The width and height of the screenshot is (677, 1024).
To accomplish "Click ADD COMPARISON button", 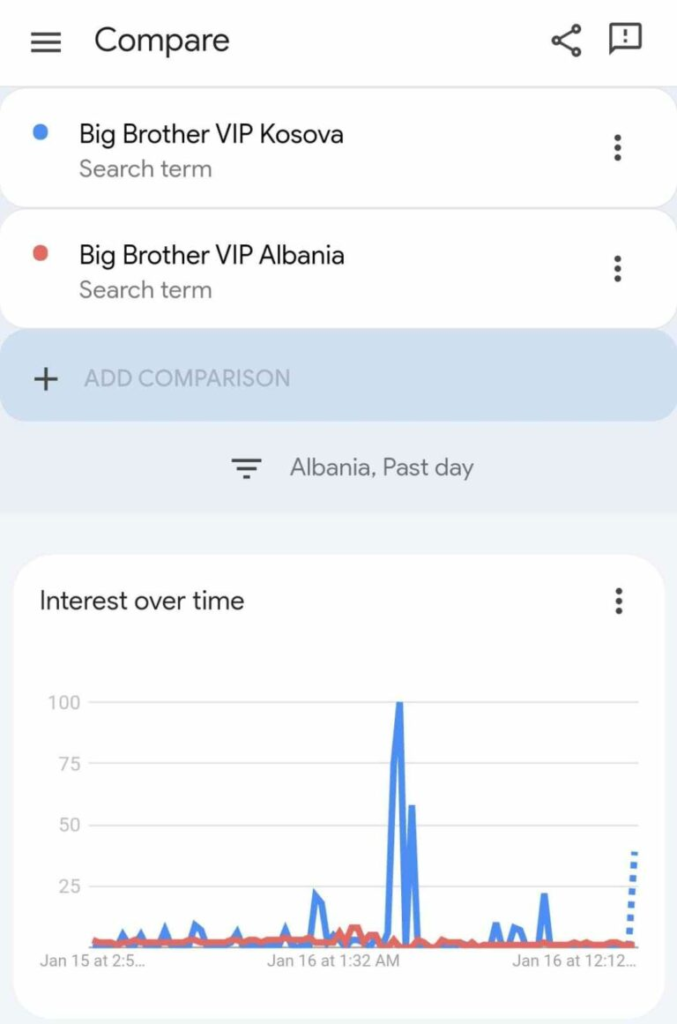I will coord(338,376).
